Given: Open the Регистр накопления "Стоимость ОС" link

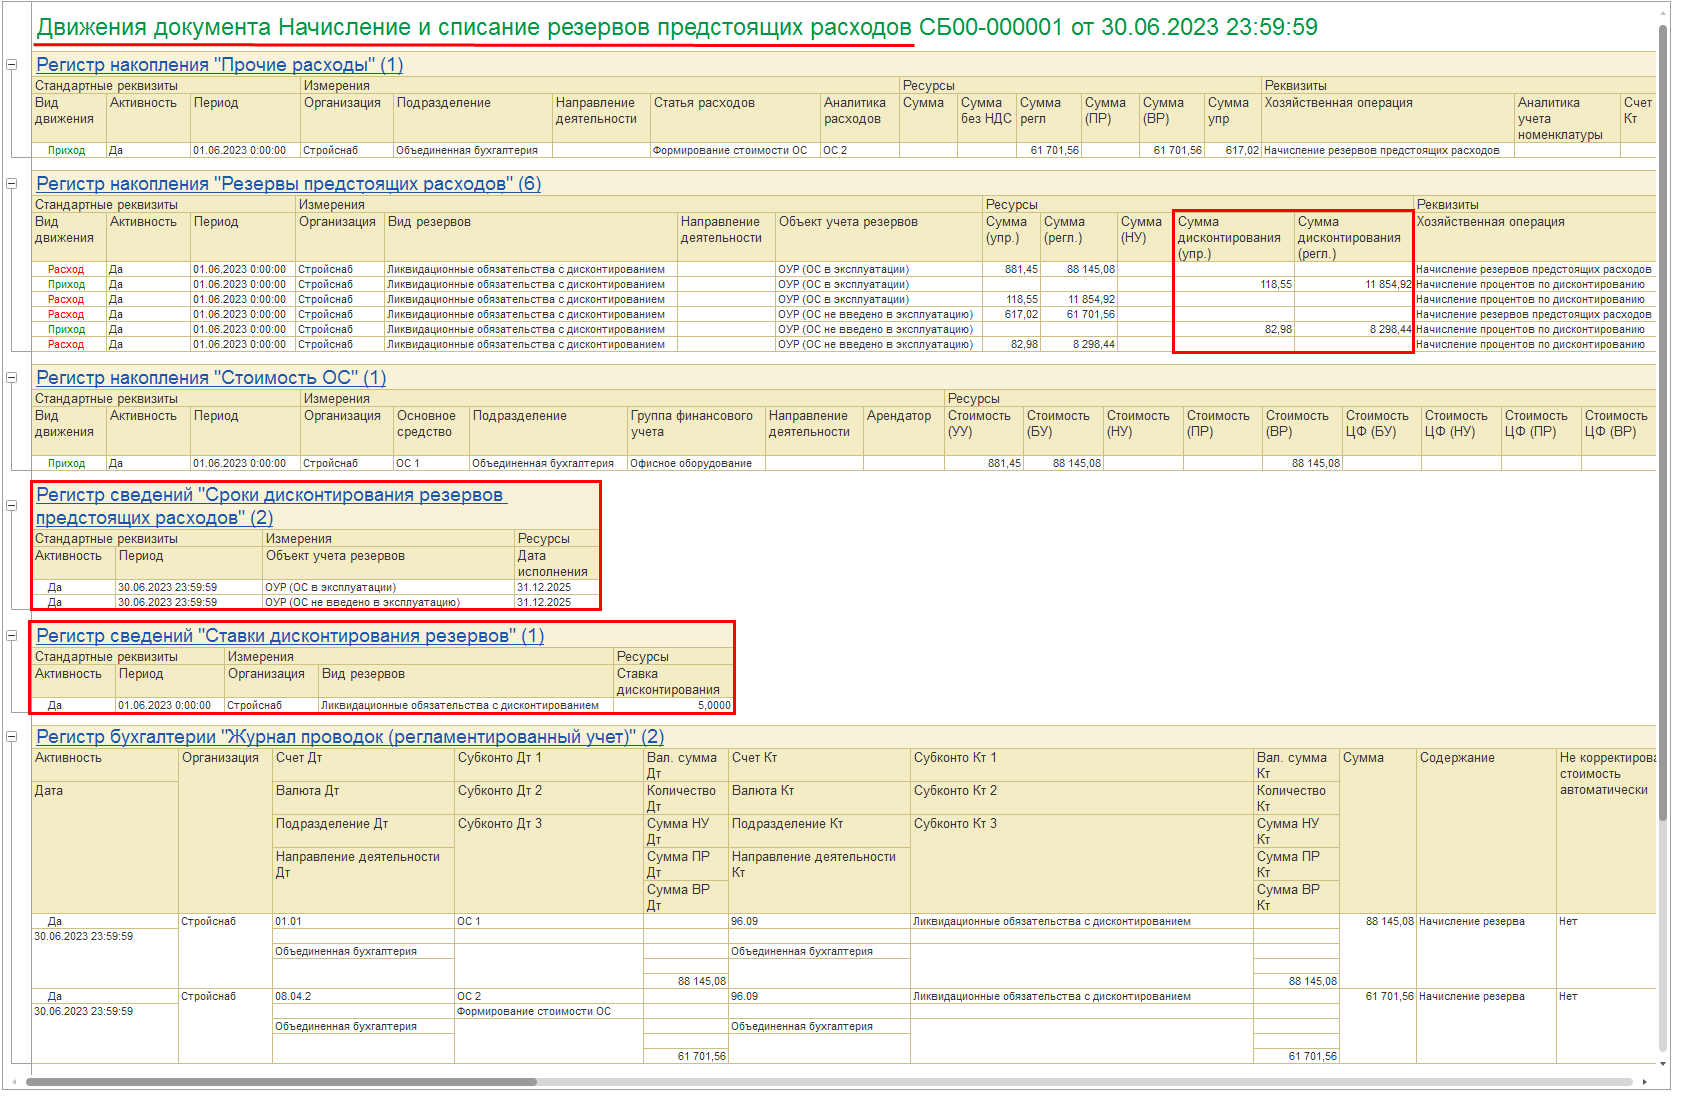Looking at the screenshot, I should [x=210, y=378].
